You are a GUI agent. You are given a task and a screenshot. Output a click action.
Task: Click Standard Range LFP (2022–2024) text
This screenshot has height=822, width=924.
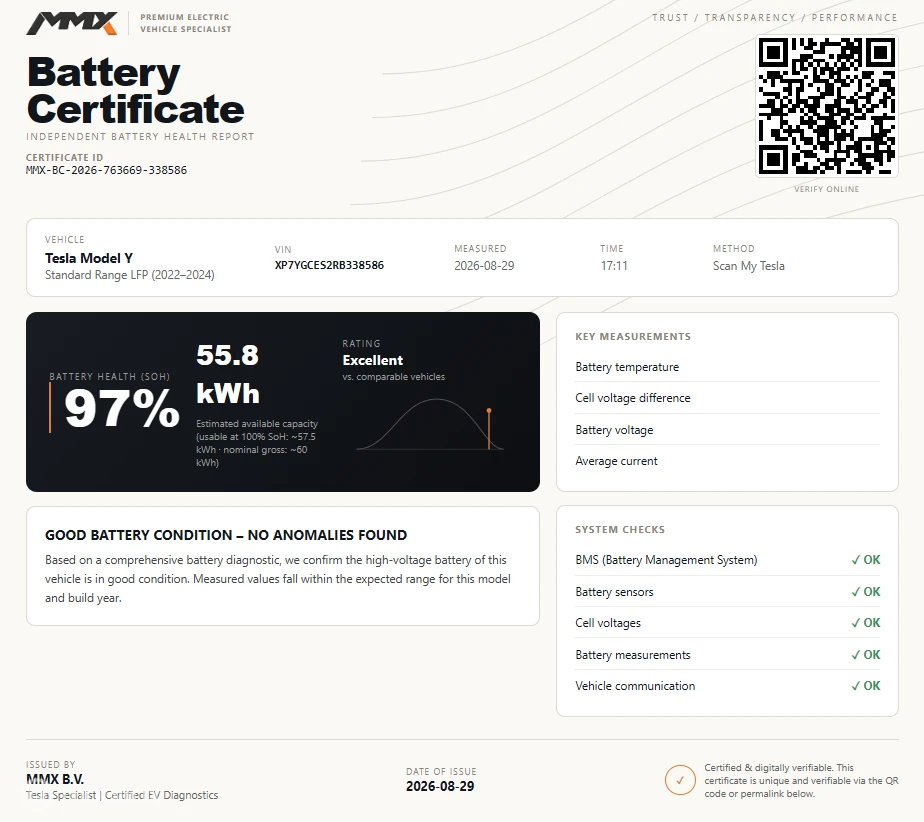tap(130, 275)
